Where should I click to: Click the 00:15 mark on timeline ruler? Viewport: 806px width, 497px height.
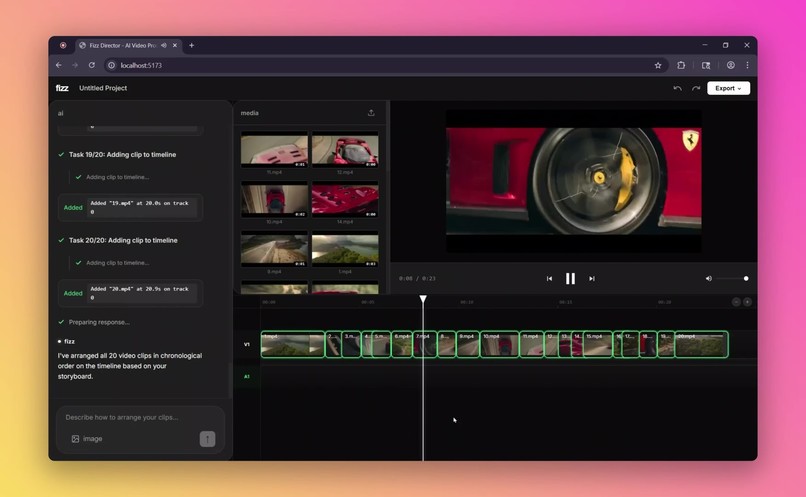565,302
